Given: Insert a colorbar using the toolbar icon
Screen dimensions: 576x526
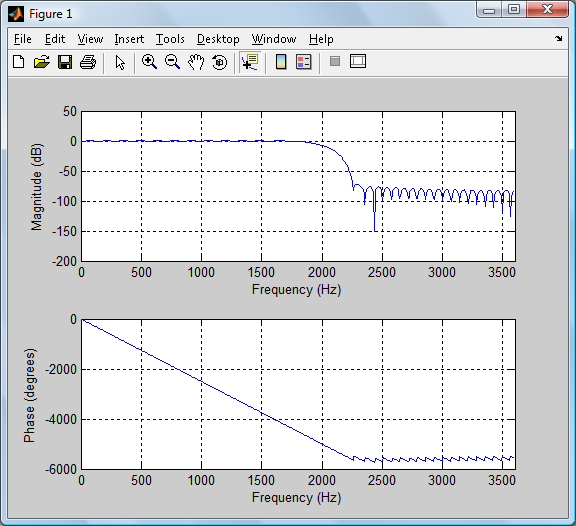Looking at the screenshot, I should pyautogui.click(x=281, y=62).
